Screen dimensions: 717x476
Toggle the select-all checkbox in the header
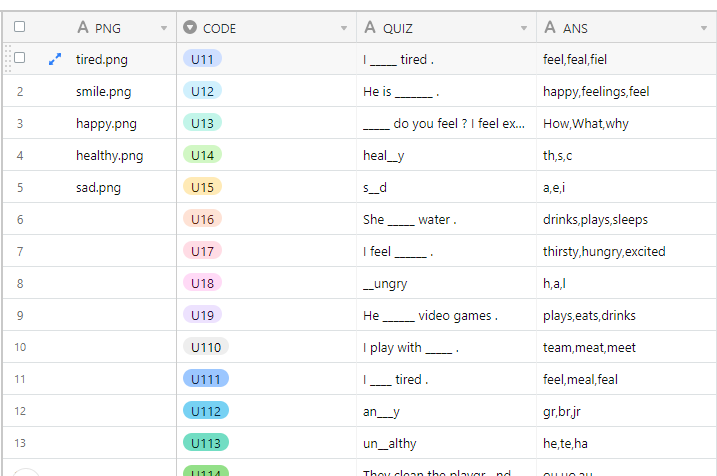coord(19,27)
